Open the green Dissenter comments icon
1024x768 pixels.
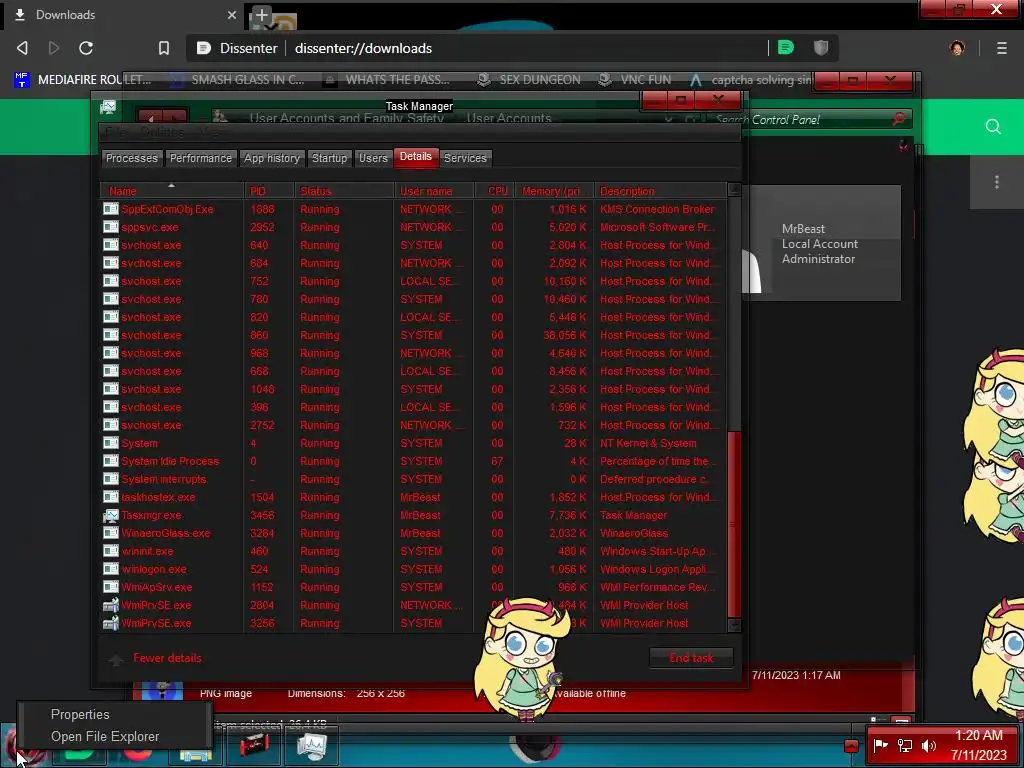(x=786, y=48)
